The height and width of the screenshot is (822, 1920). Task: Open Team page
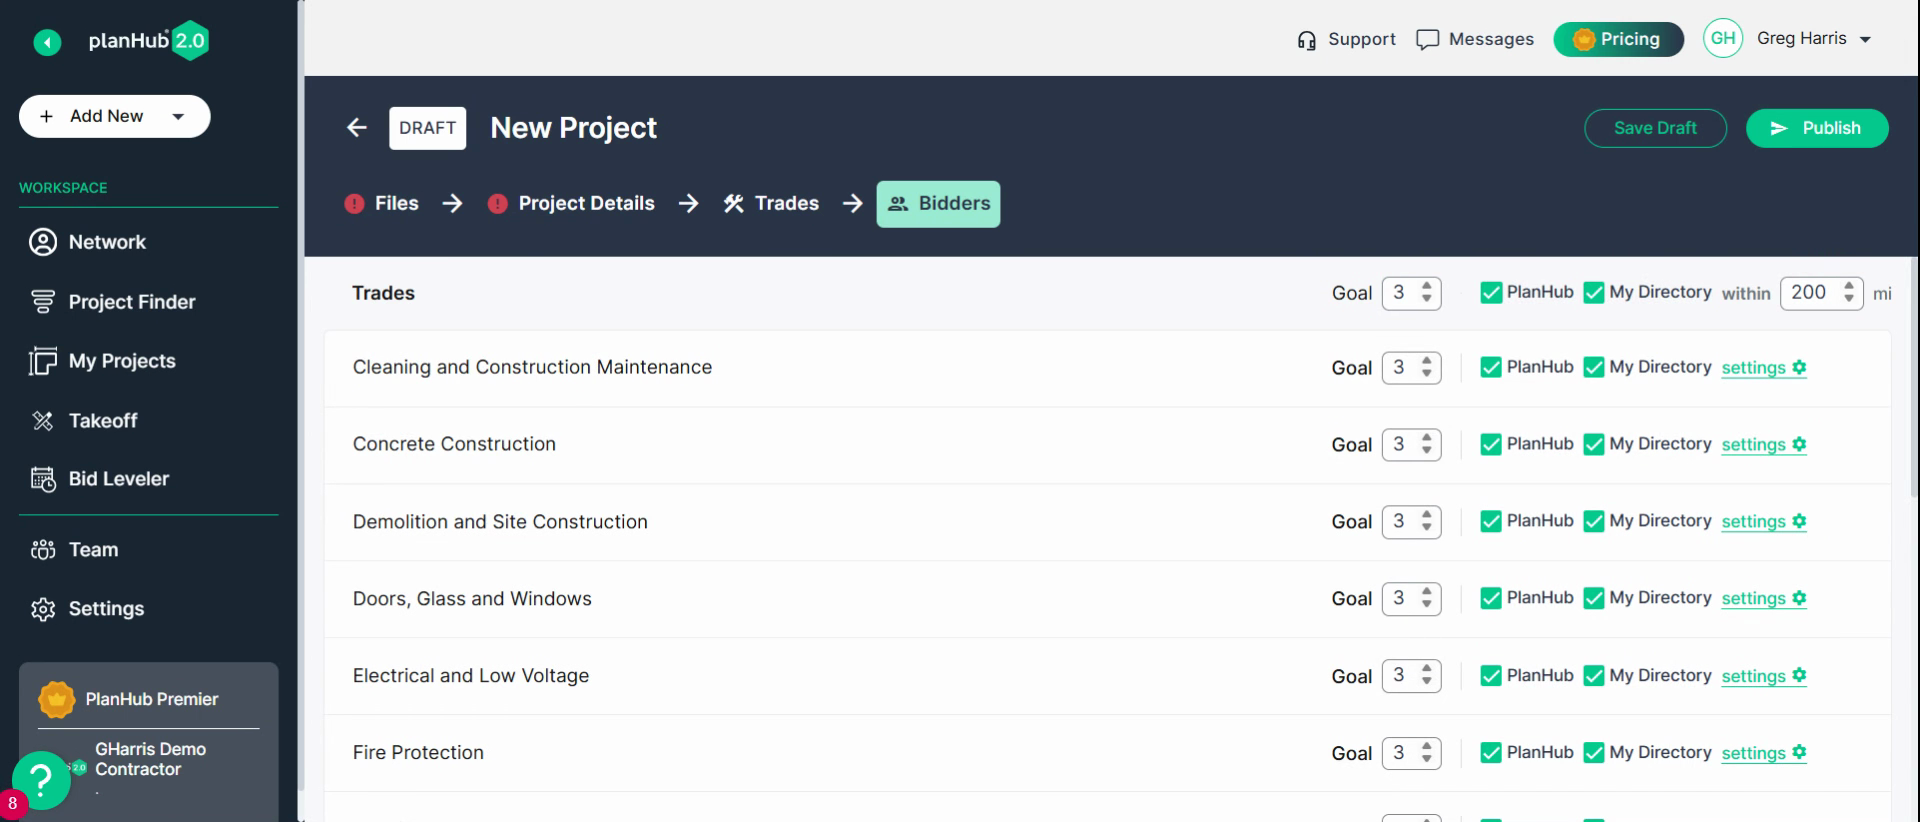coord(93,550)
